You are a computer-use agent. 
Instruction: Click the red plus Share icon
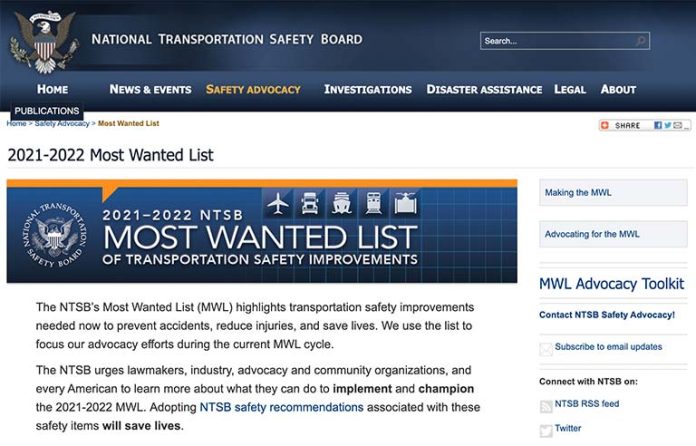click(605, 125)
